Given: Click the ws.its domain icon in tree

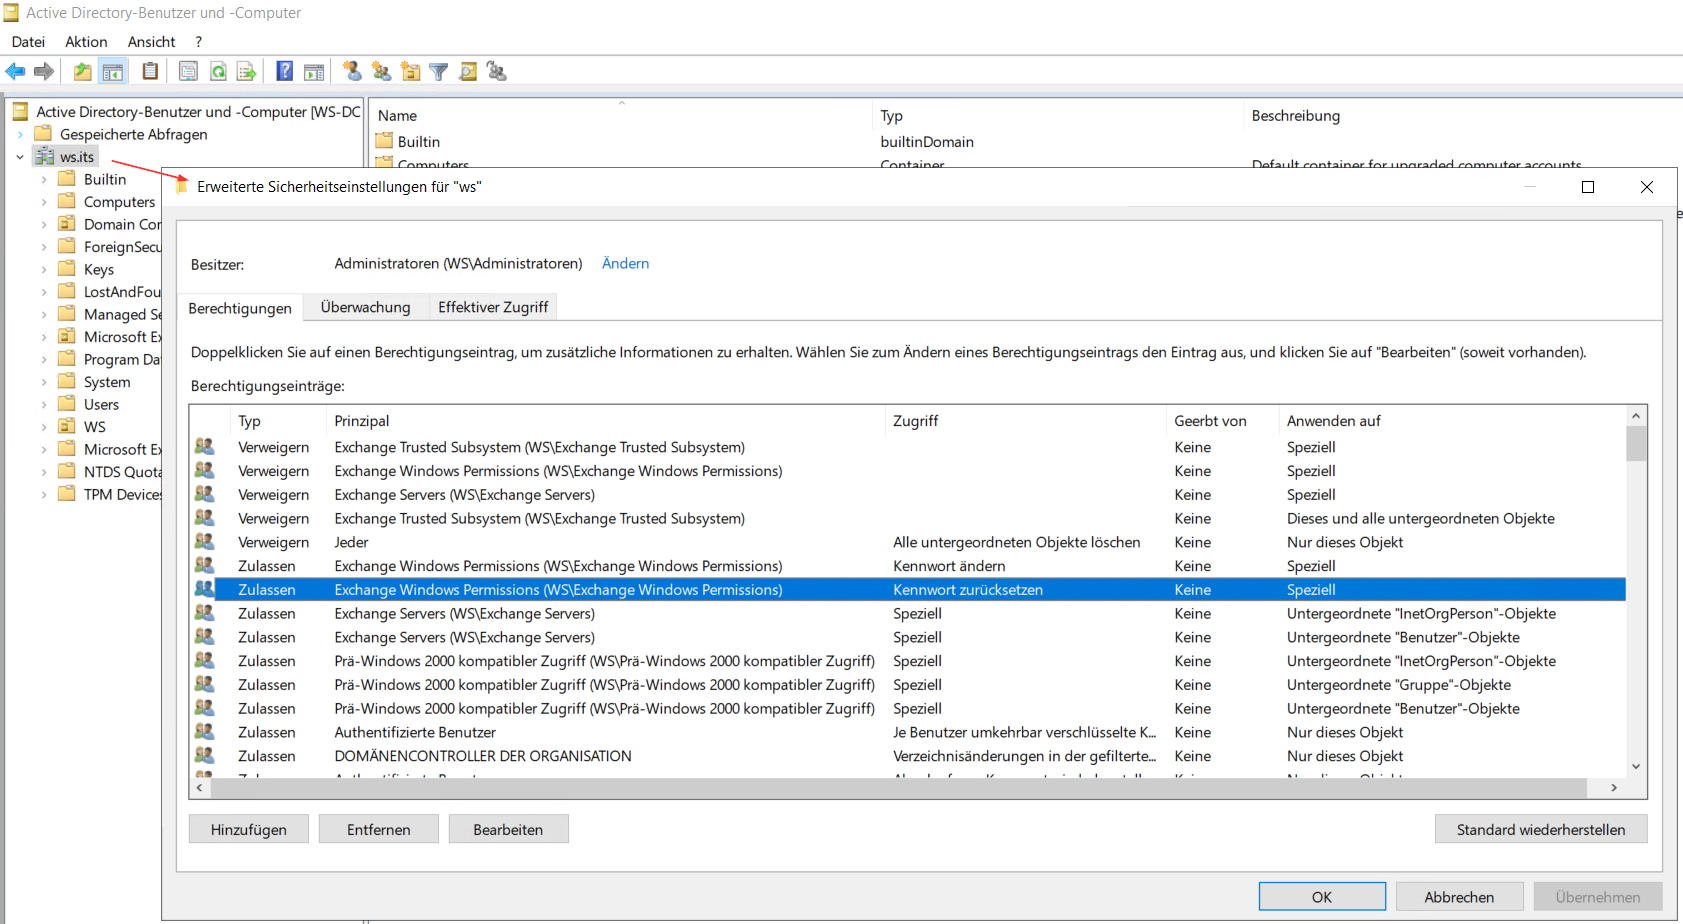Looking at the screenshot, I should click(44, 156).
